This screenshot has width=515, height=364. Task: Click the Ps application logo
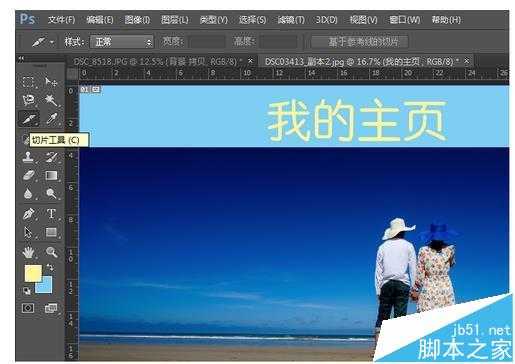coord(27,19)
